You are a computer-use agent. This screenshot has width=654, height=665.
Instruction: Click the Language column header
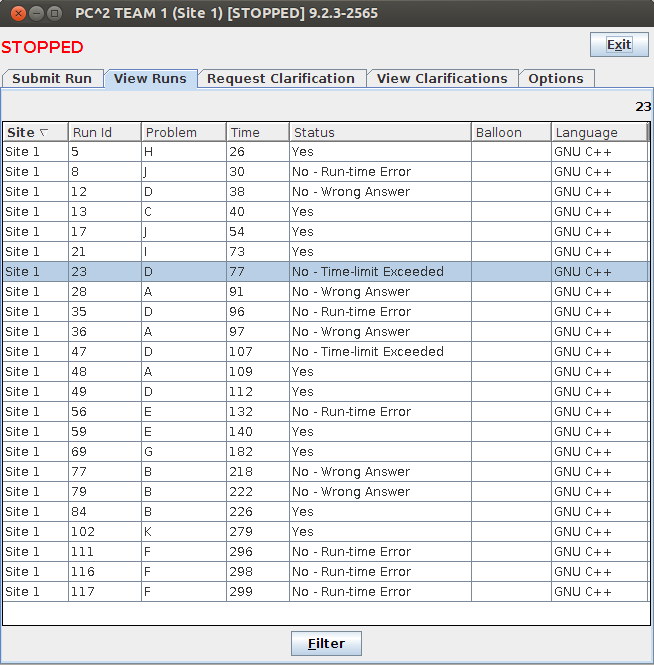[598, 132]
